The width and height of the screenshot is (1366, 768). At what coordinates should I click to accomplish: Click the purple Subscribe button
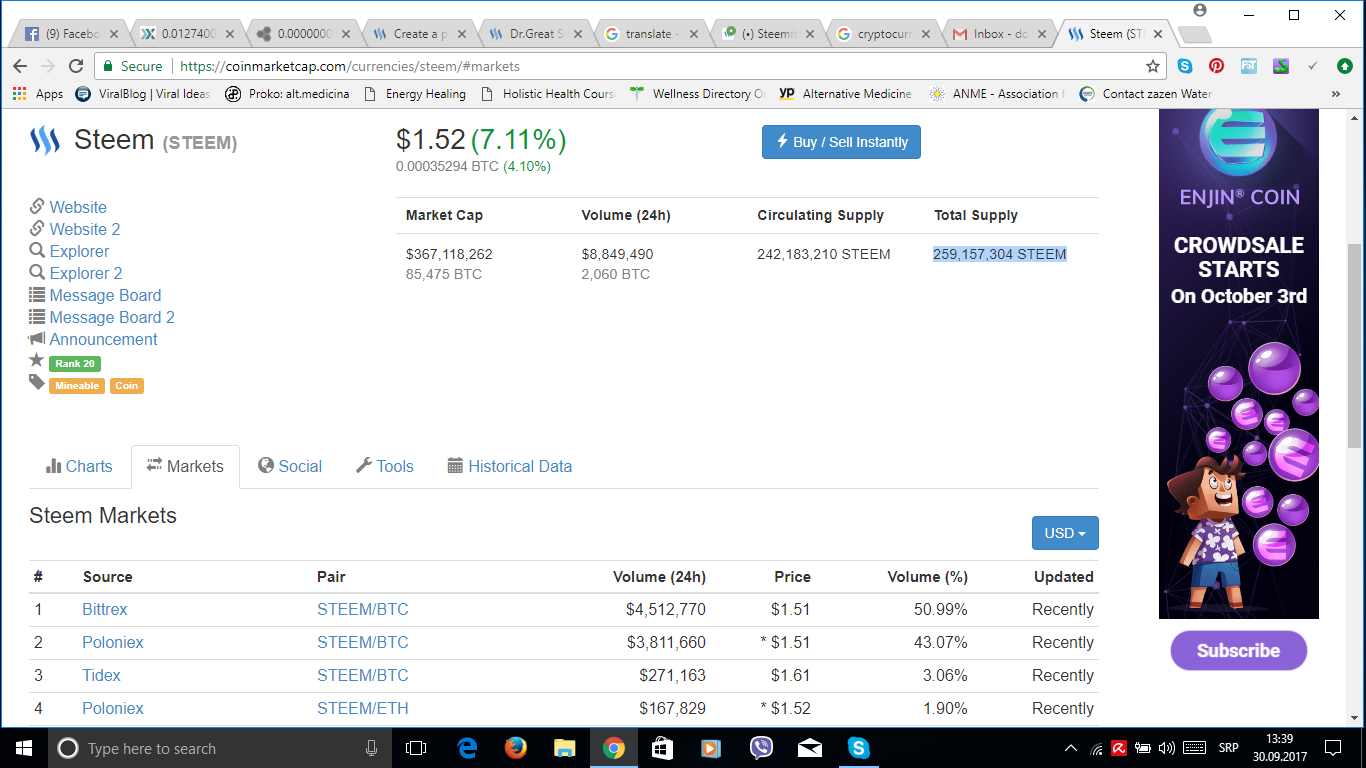click(1238, 650)
